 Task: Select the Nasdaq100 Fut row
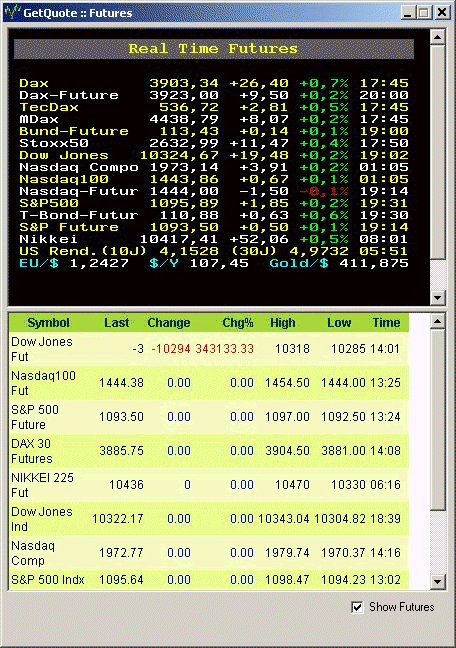coord(209,383)
